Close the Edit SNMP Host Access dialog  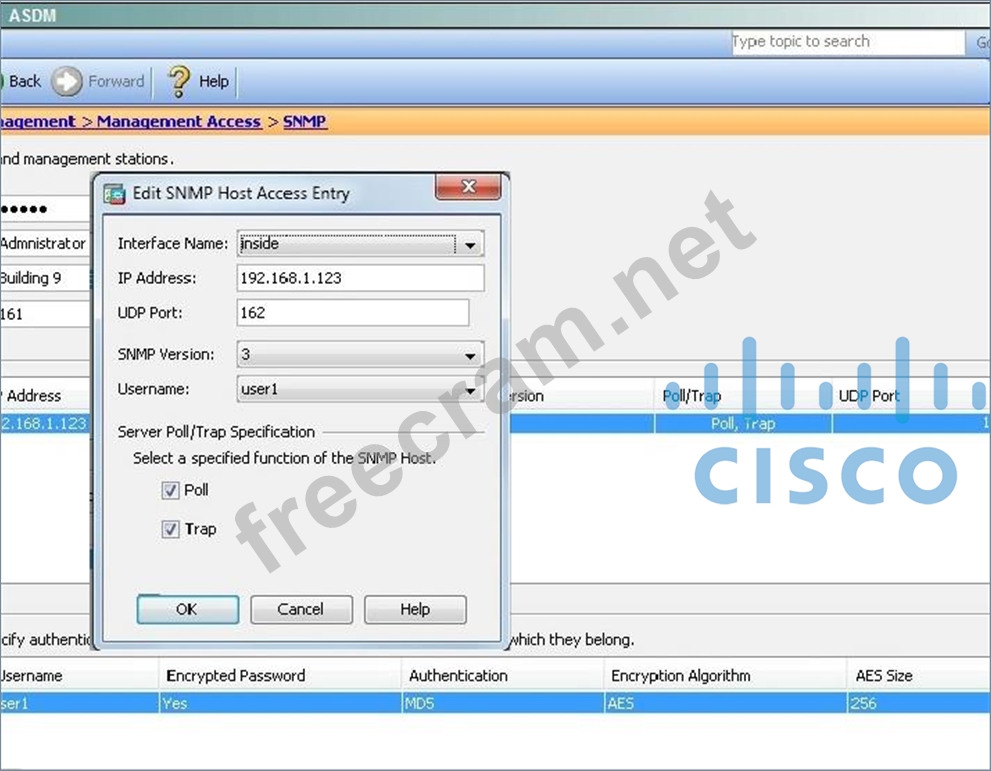tap(468, 187)
